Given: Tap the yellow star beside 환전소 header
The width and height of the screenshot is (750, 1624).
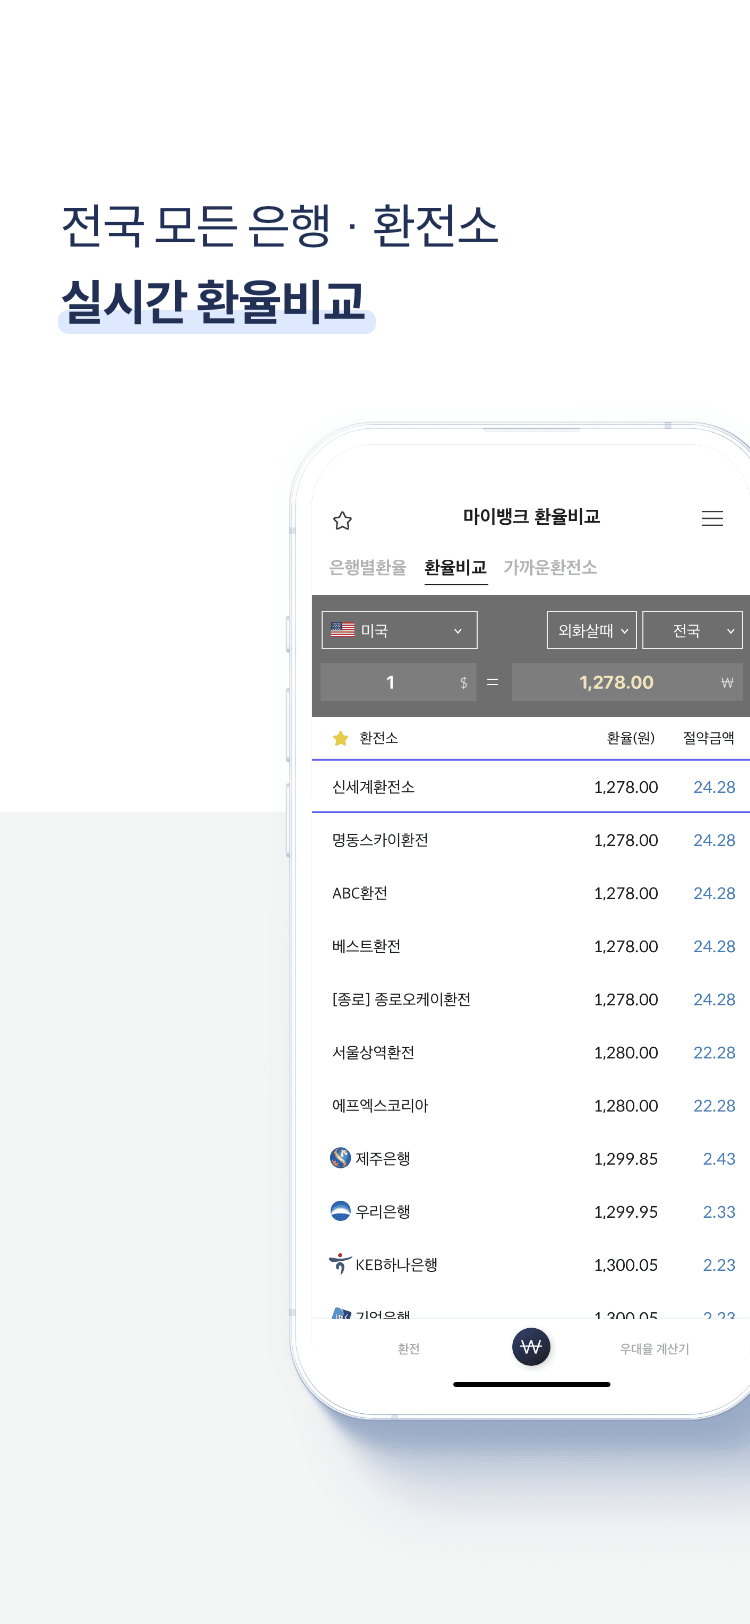Looking at the screenshot, I should [340, 738].
